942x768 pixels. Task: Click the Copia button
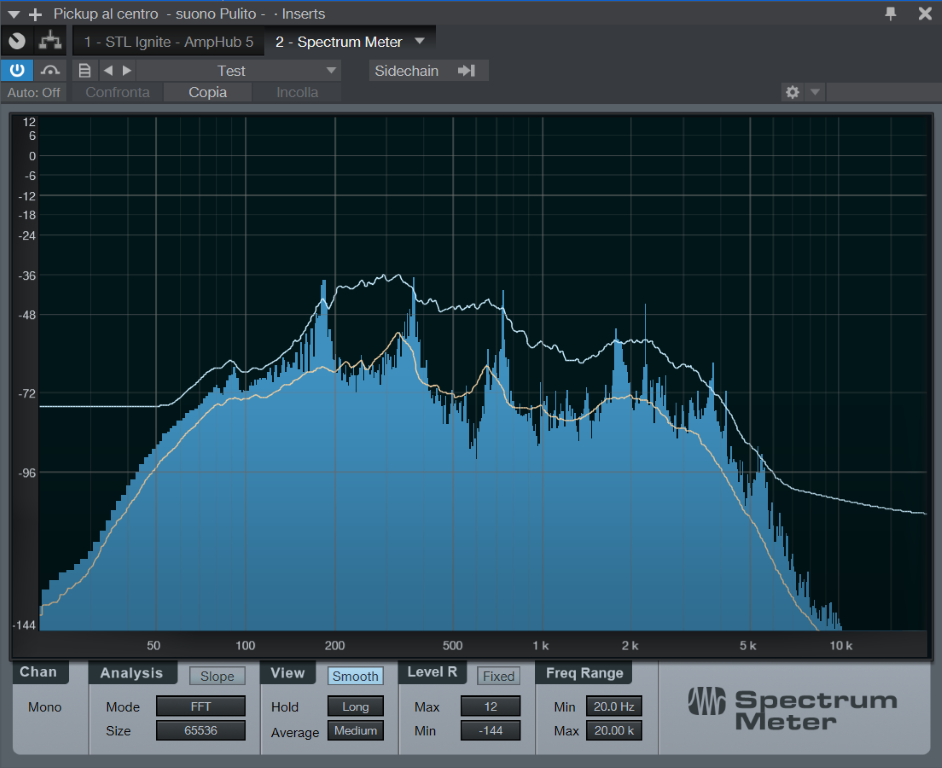click(208, 92)
